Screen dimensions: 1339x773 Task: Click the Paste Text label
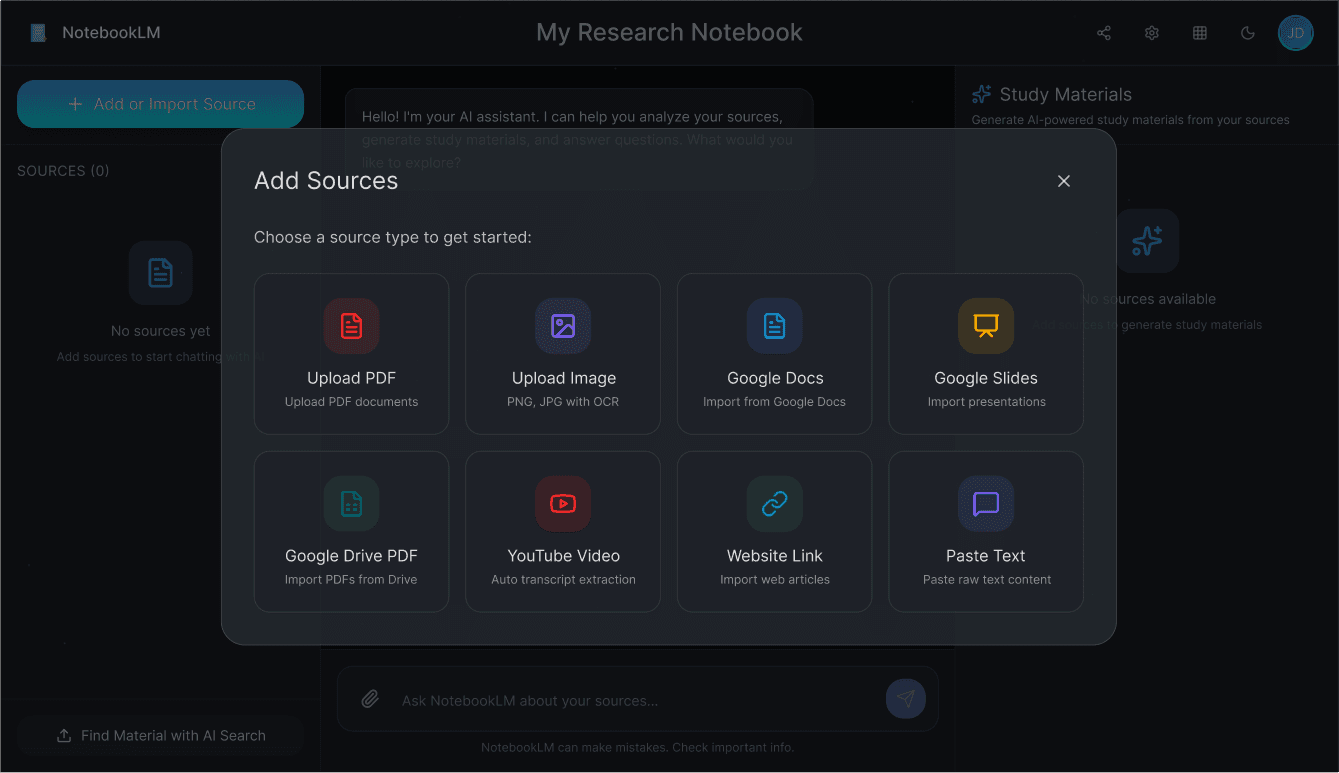pyautogui.click(x=986, y=556)
